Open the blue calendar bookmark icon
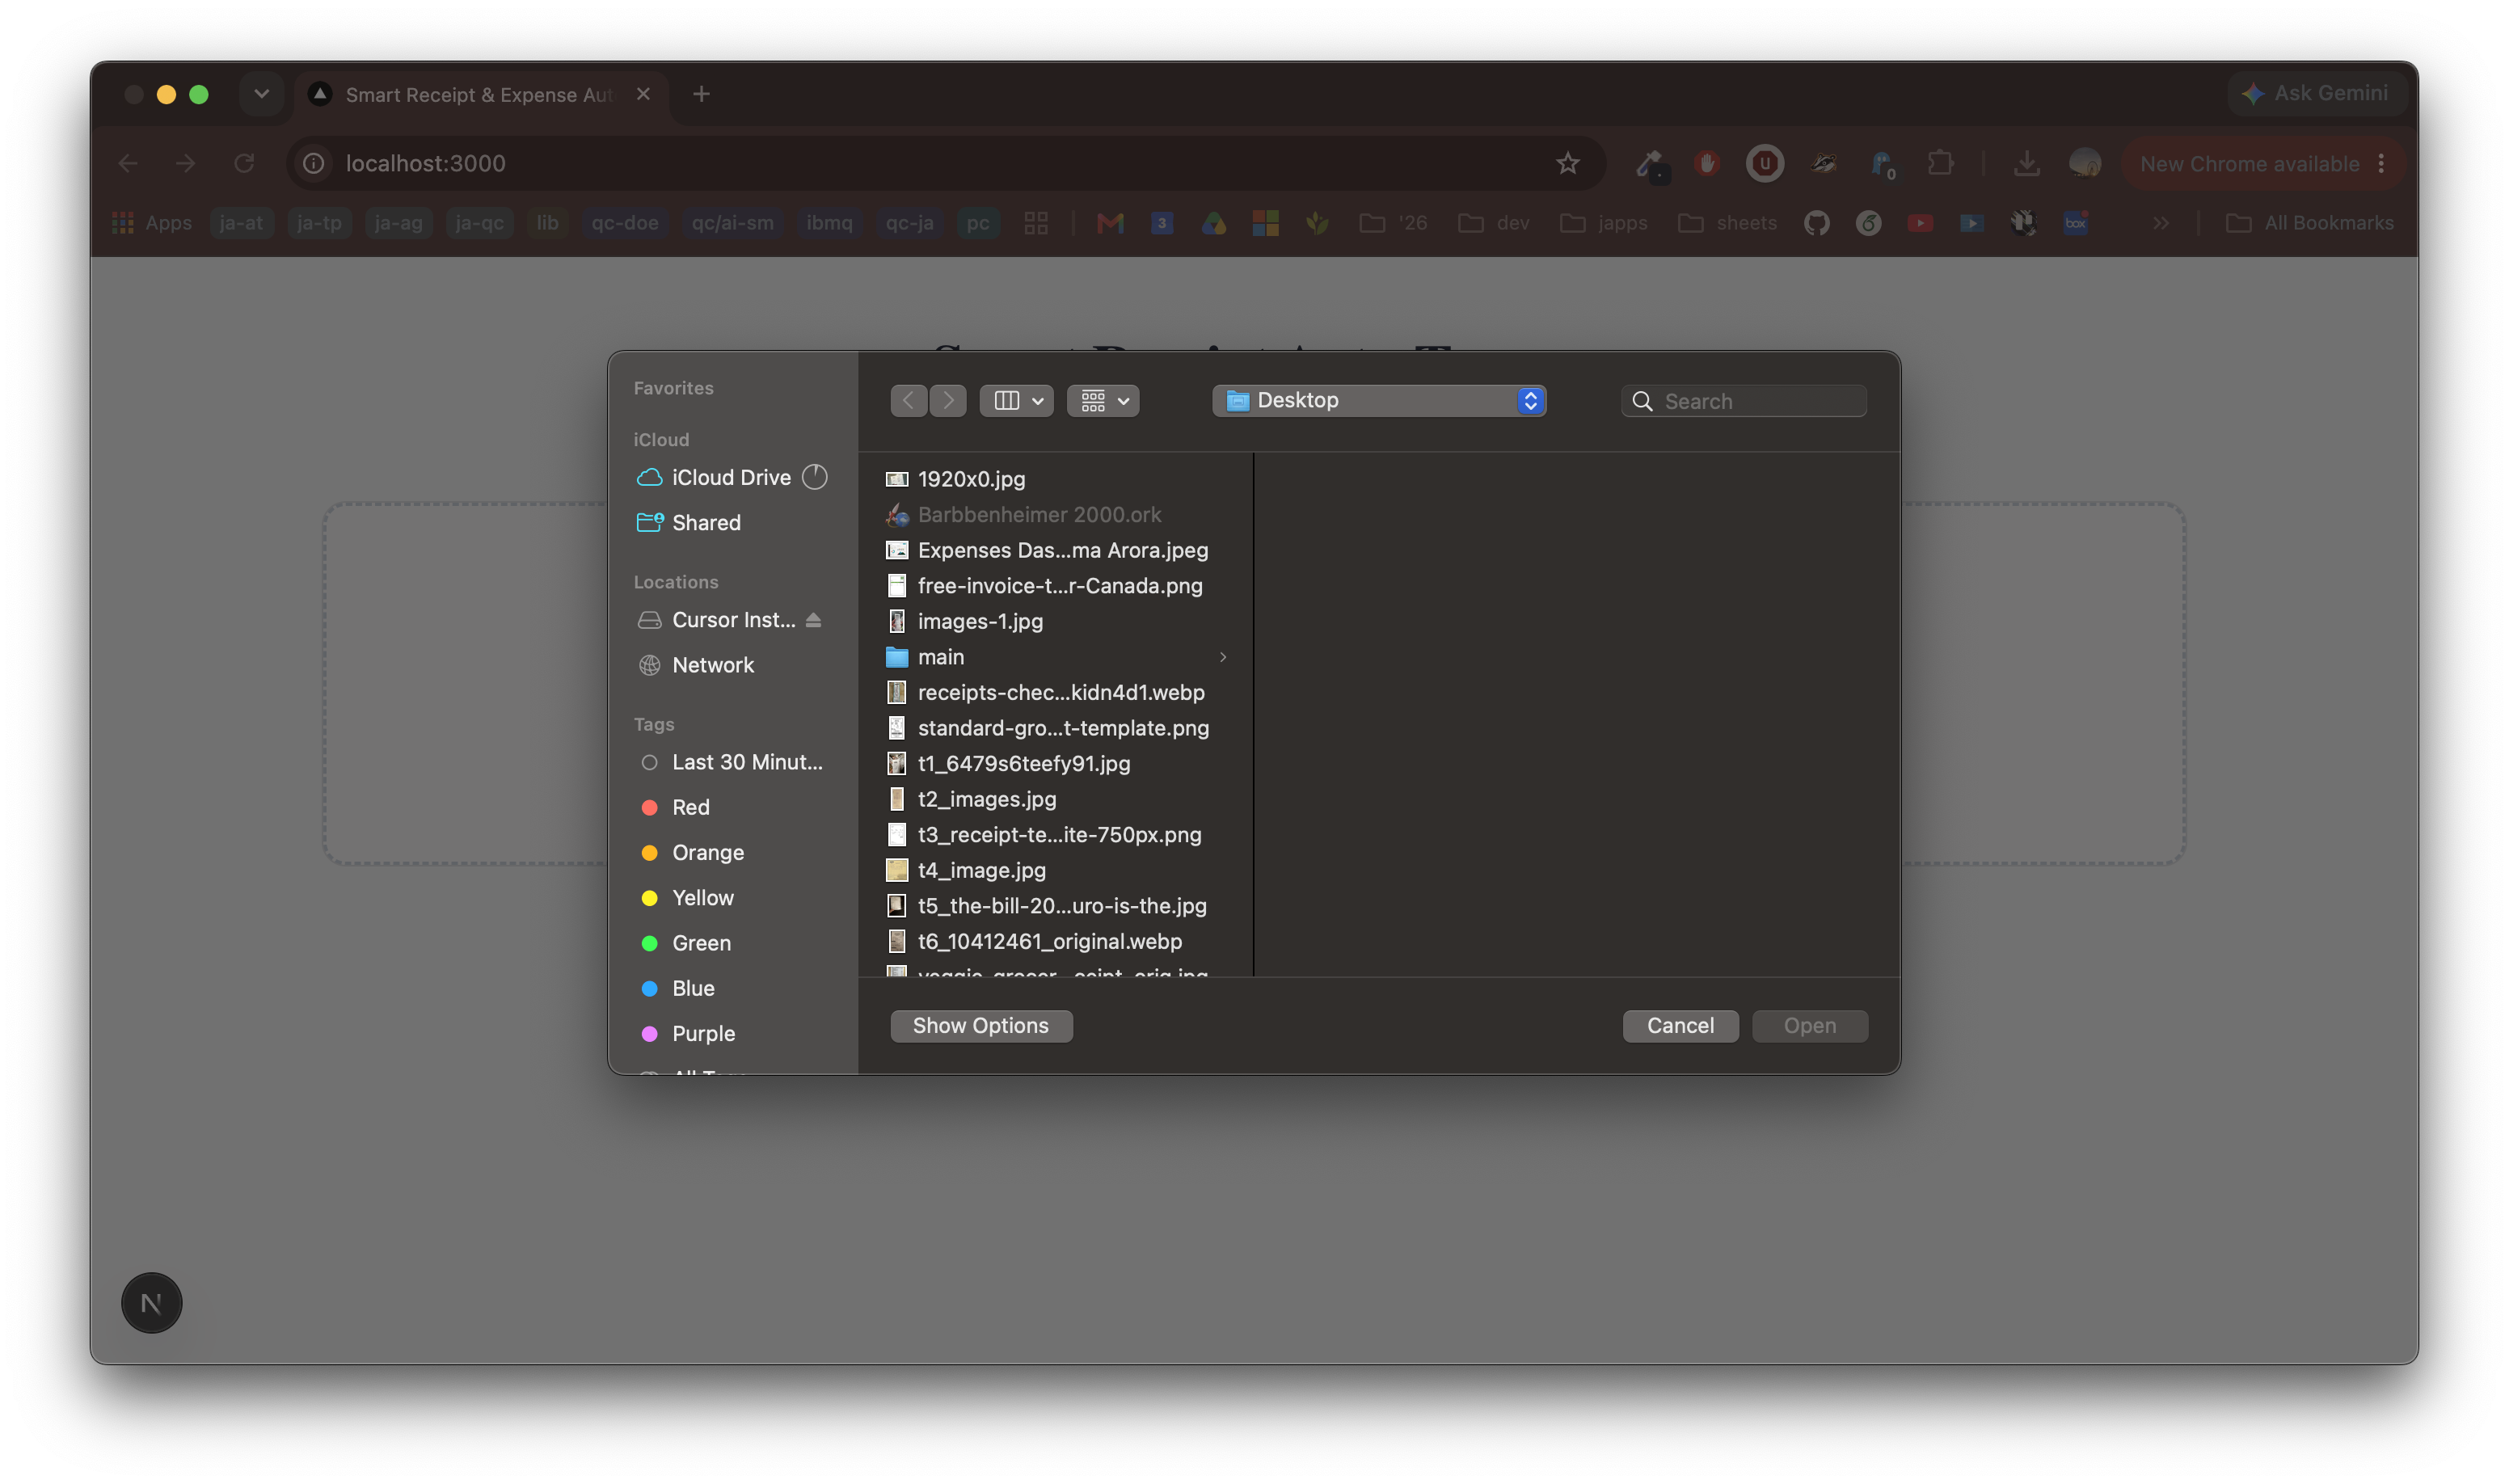 [x=1161, y=223]
